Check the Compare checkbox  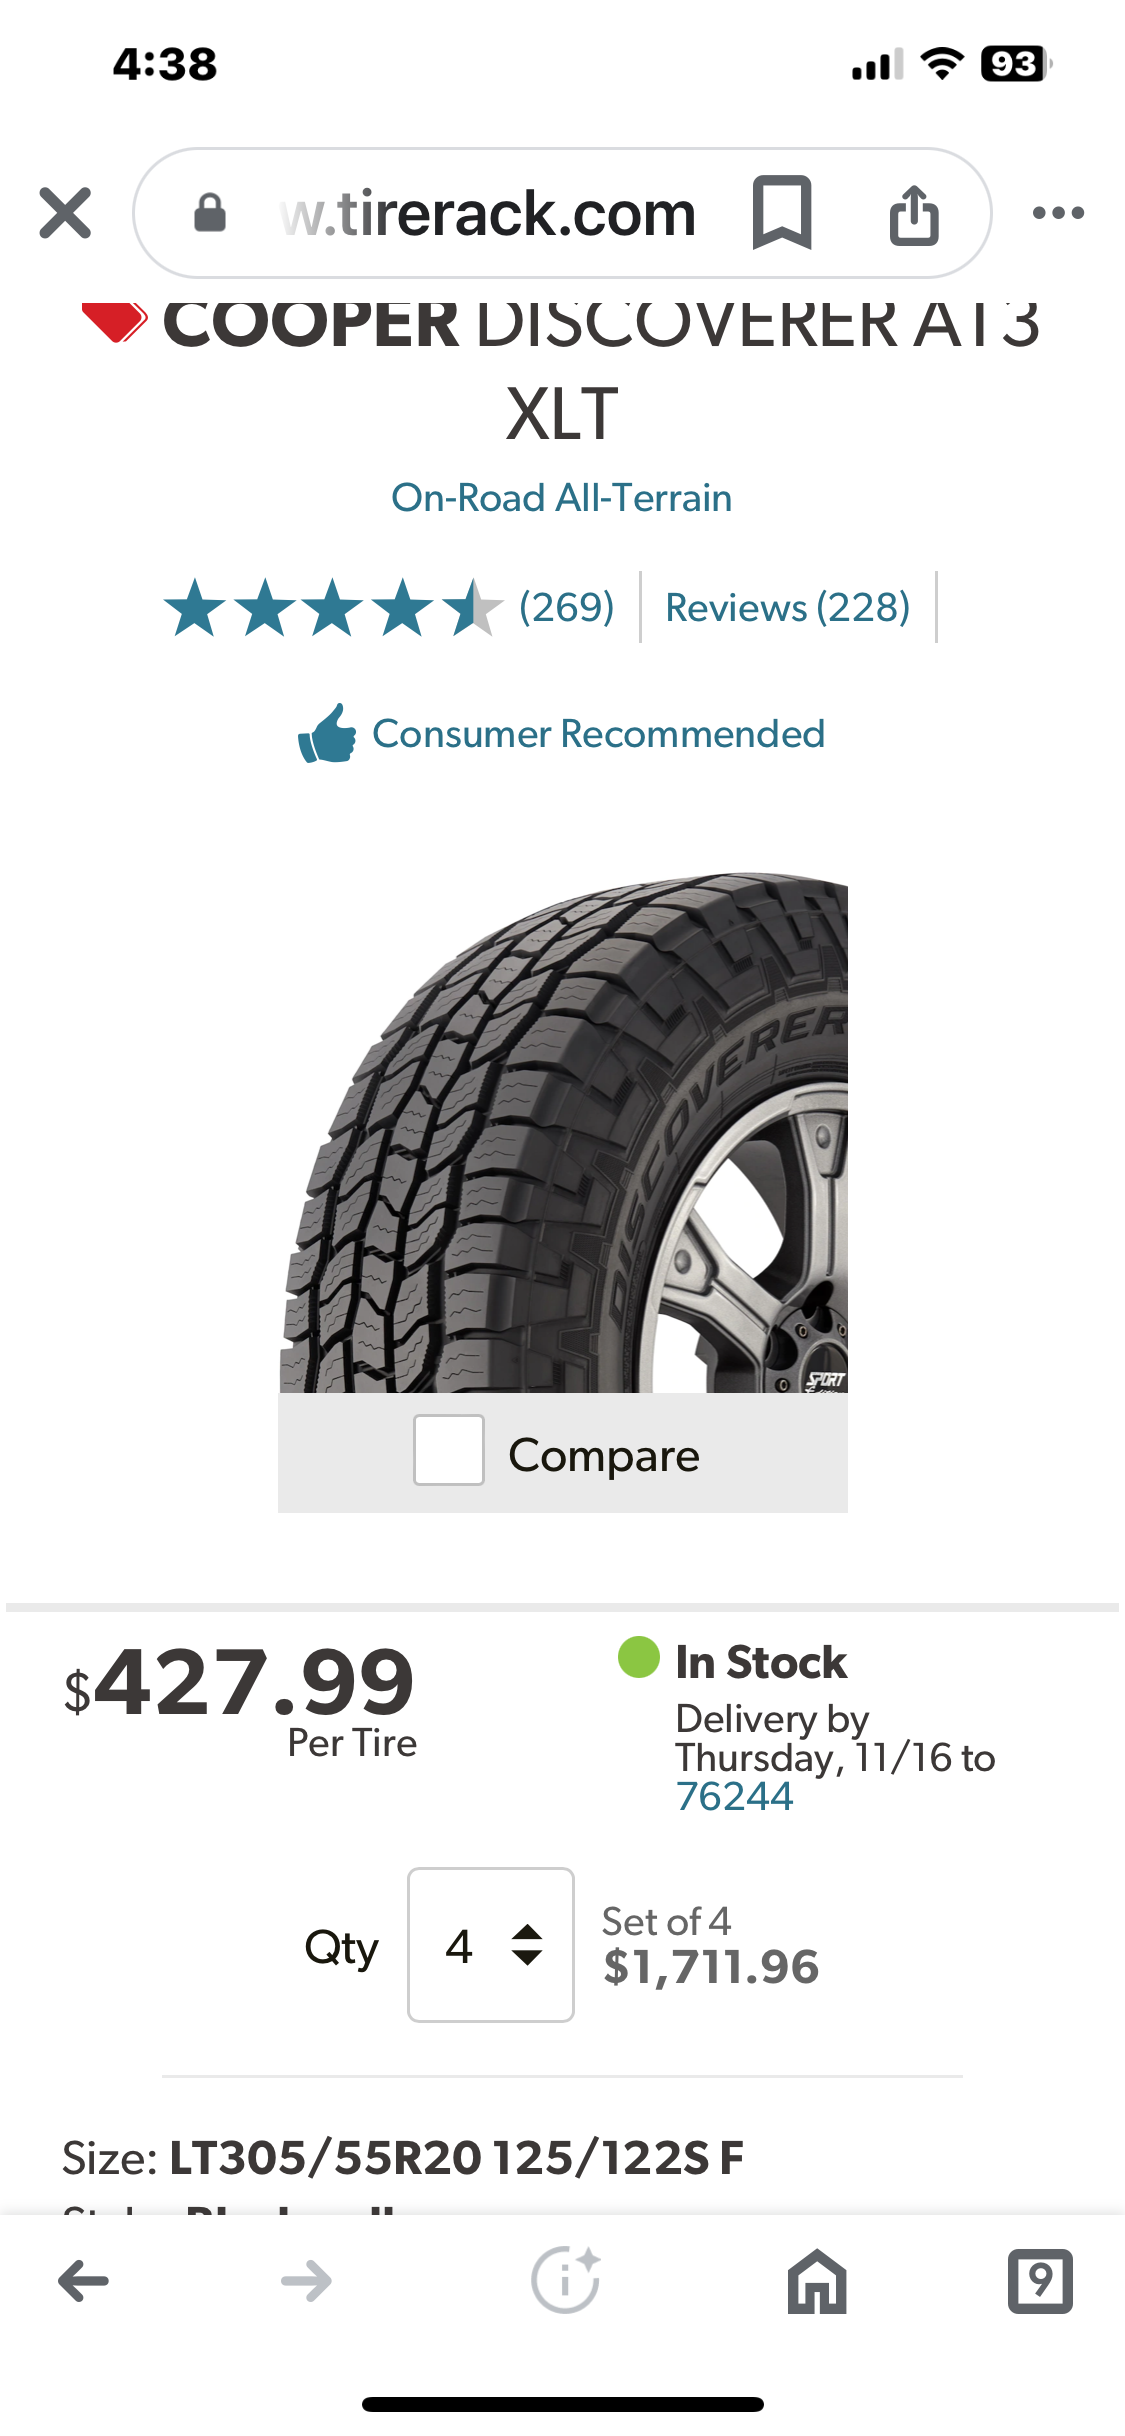449,1450
